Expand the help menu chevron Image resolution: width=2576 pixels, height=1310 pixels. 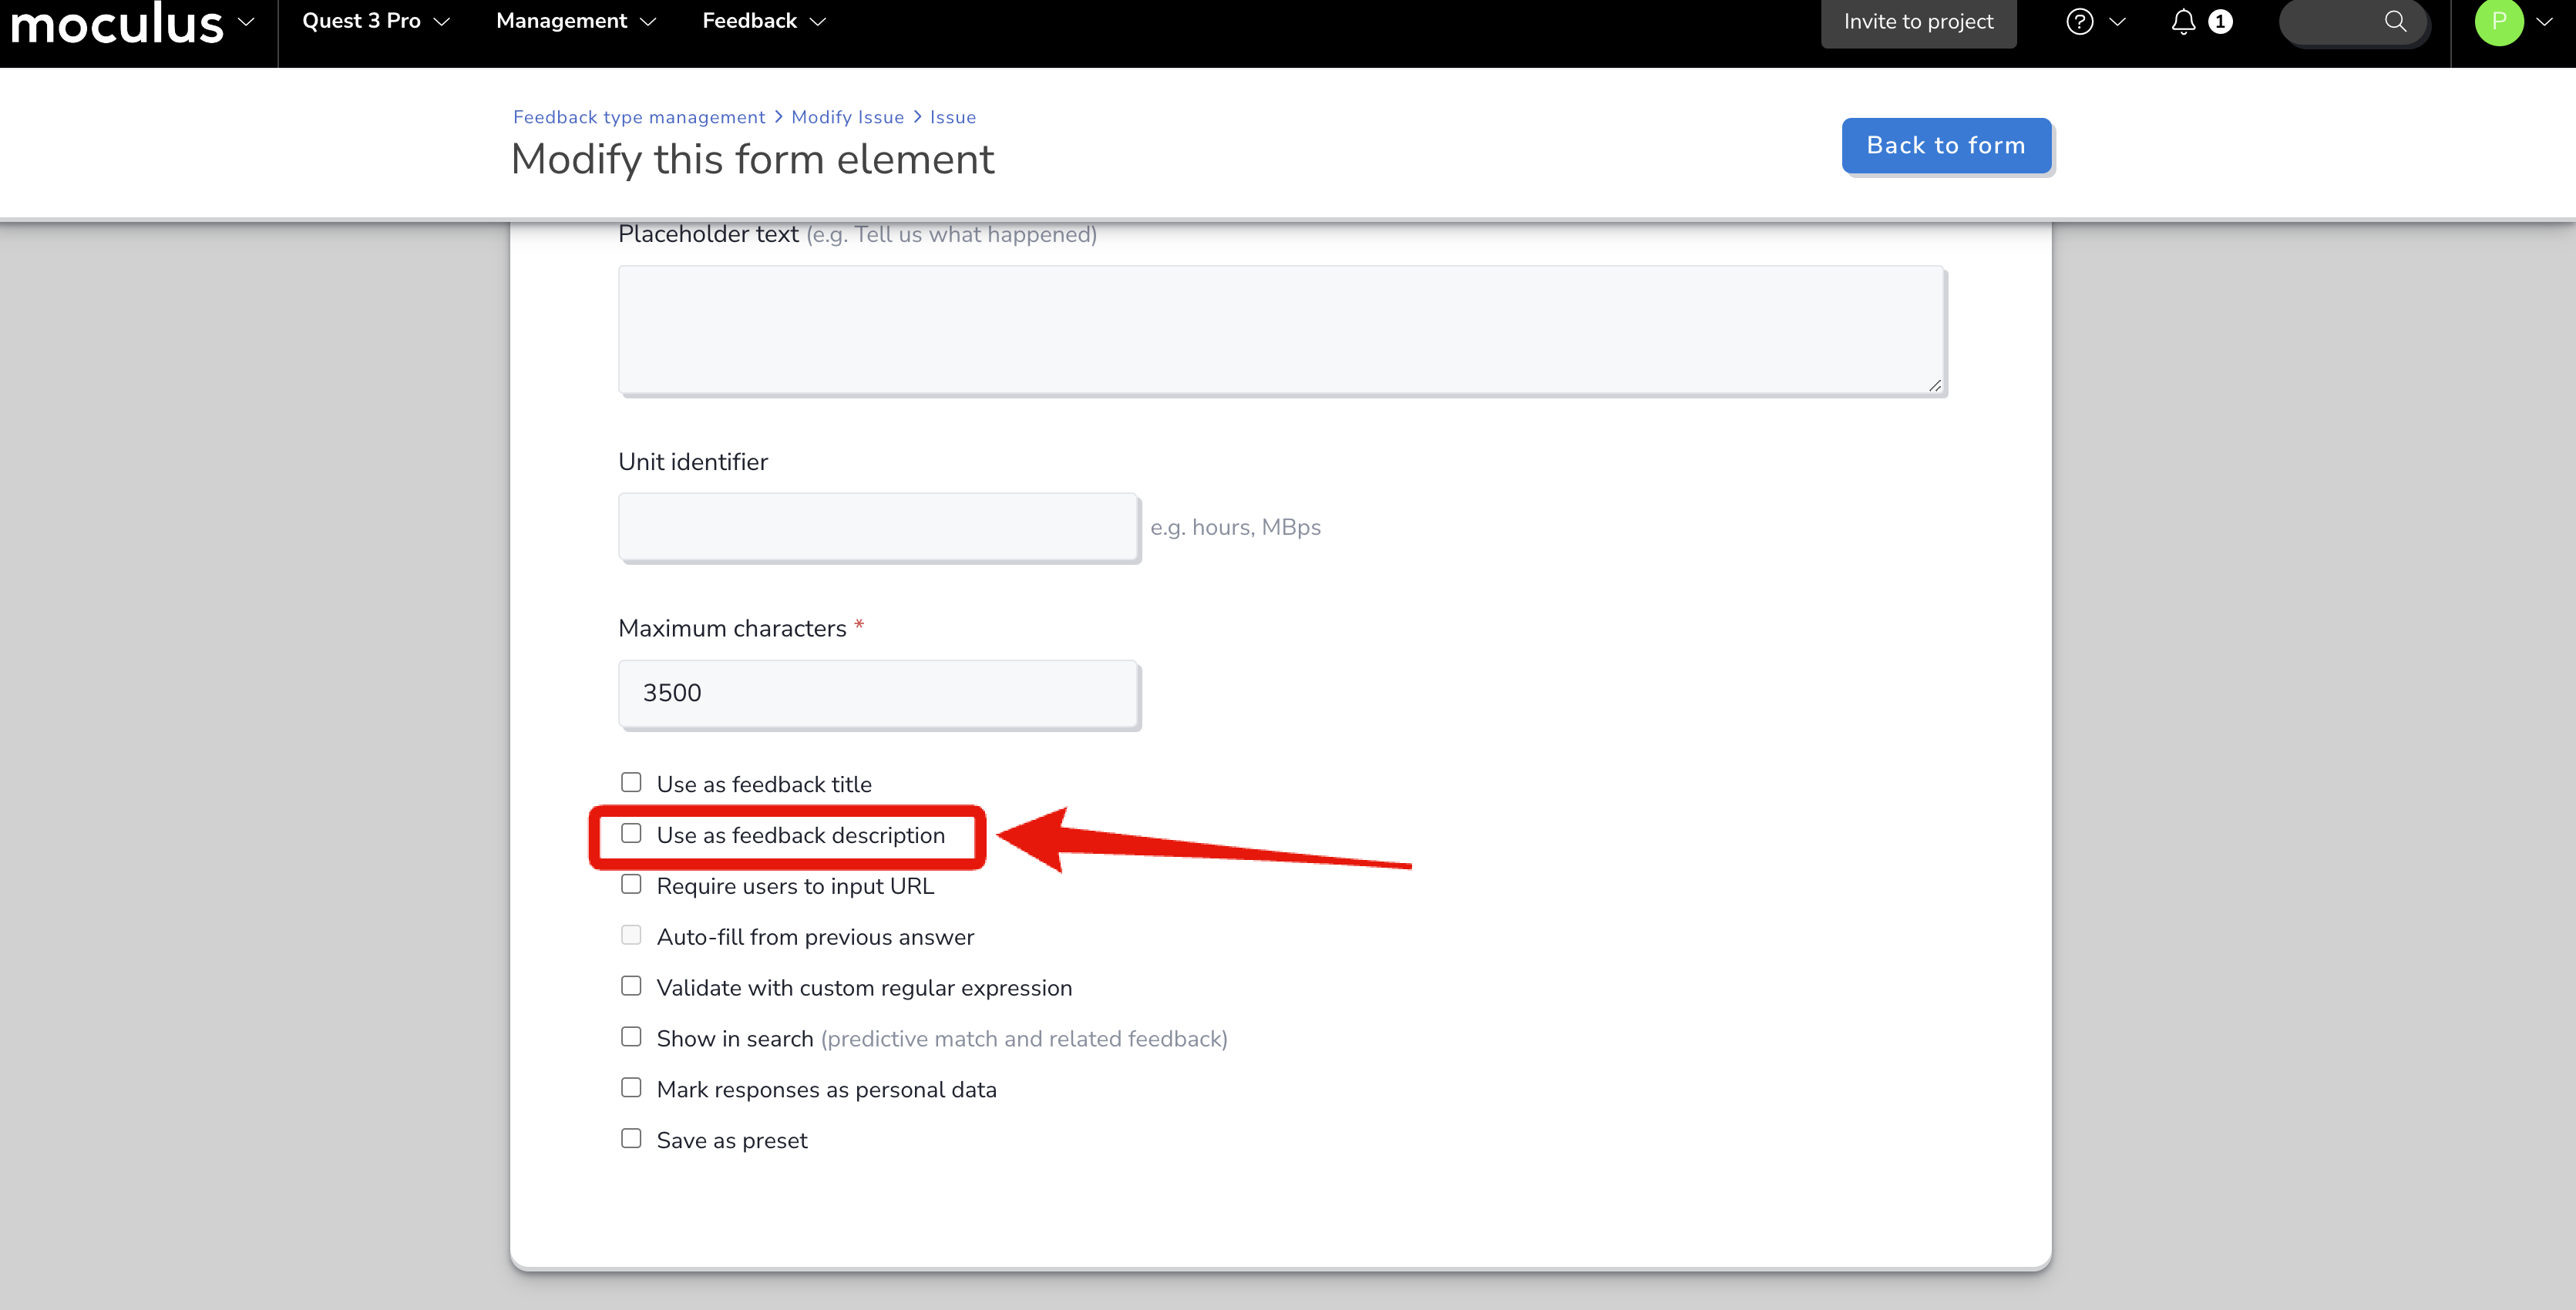click(2117, 21)
